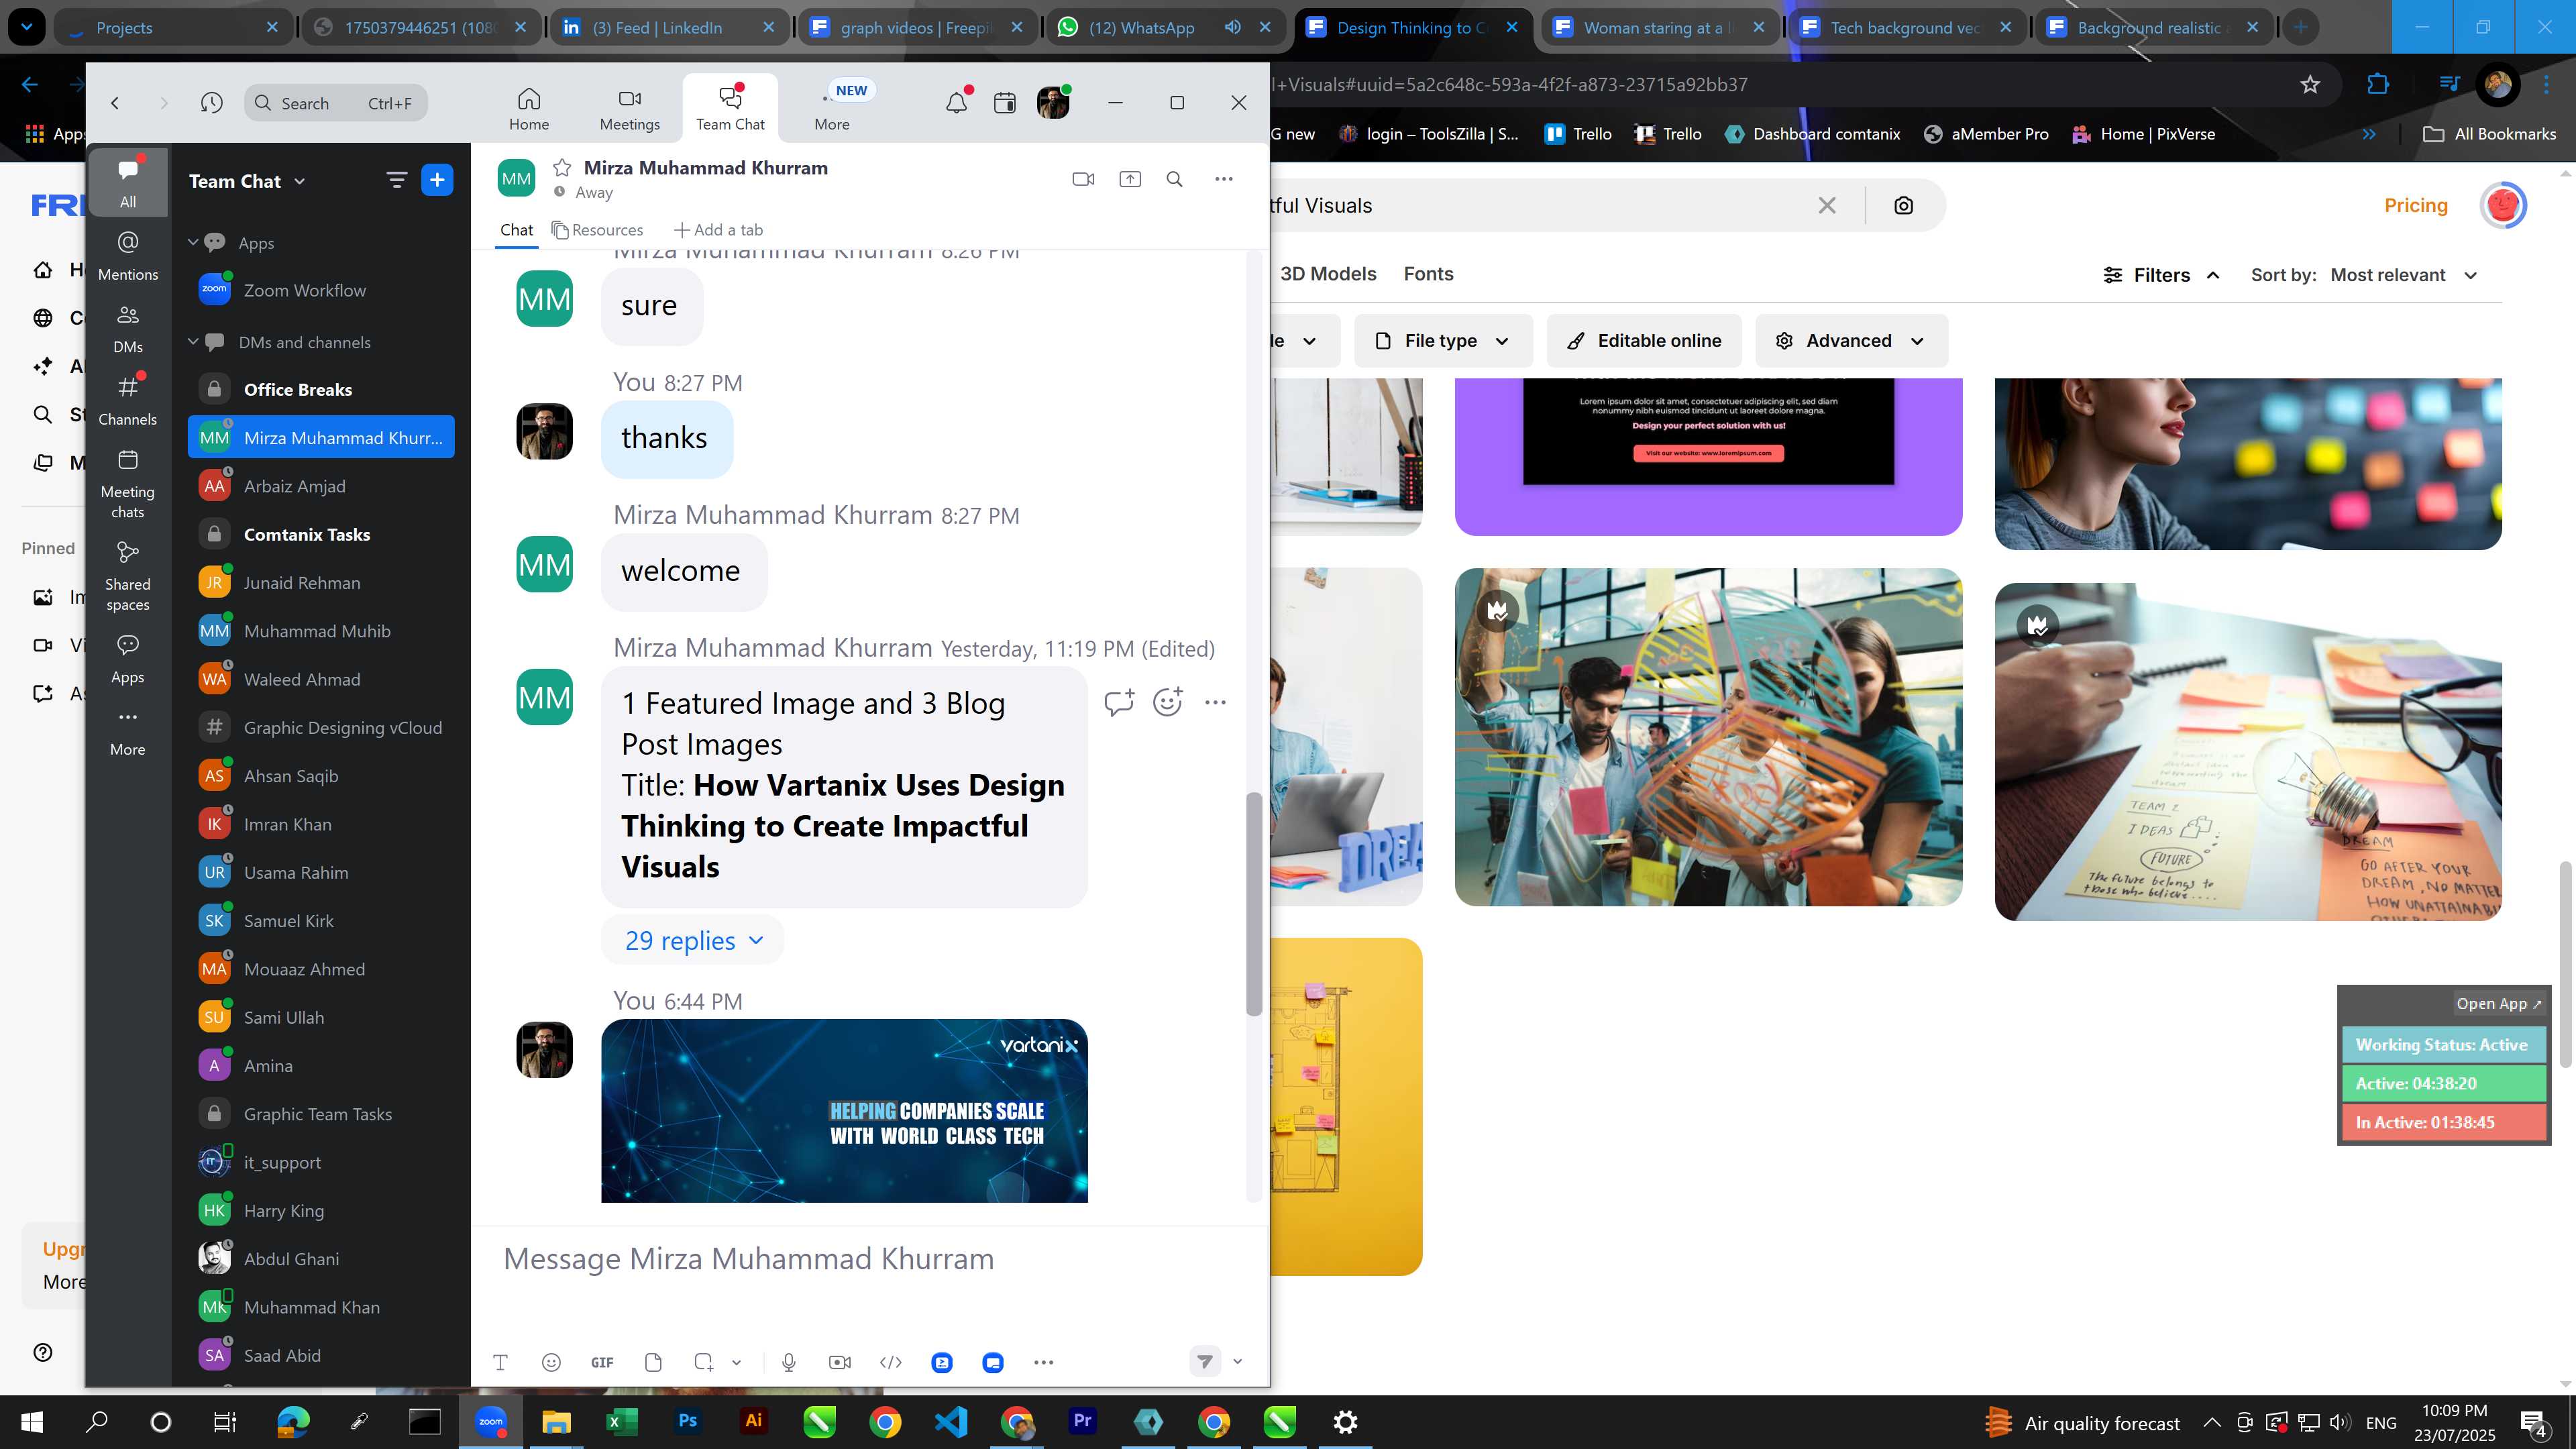Toggle the Filters panel on Freepik
This screenshot has height=1449, width=2576.
point(2162,275)
